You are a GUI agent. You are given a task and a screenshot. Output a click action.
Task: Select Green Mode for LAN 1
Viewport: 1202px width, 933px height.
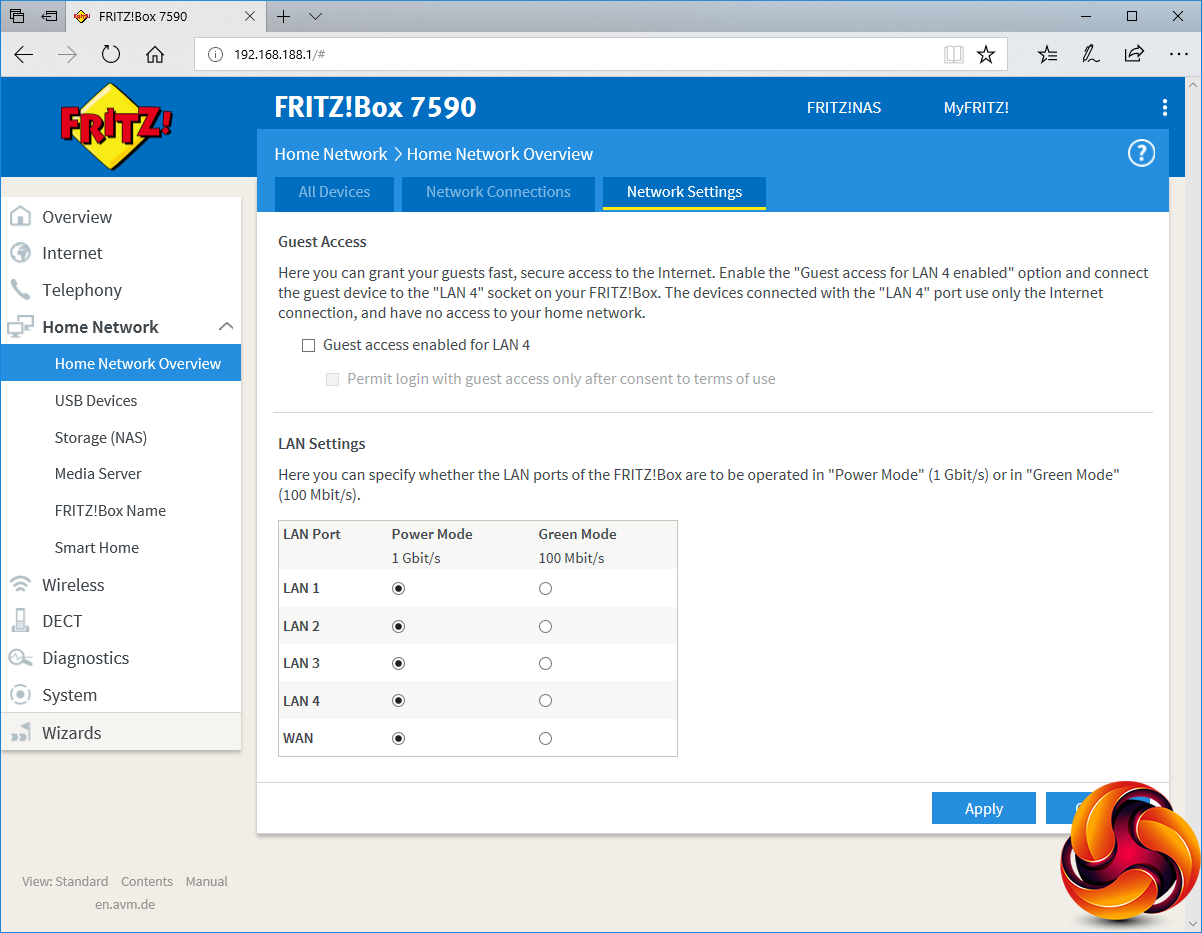point(545,589)
